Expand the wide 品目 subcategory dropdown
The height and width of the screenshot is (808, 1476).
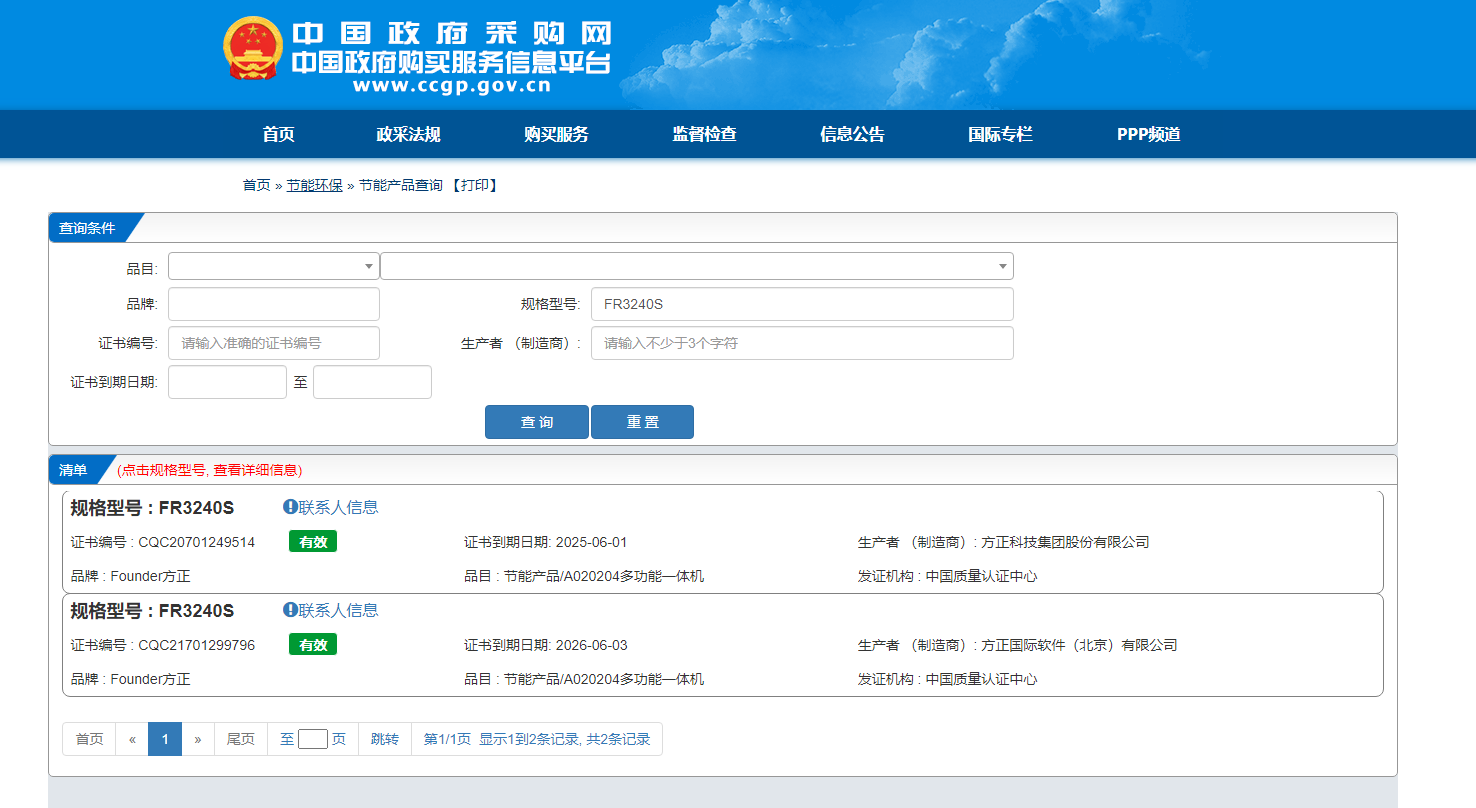[x=697, y=266]
